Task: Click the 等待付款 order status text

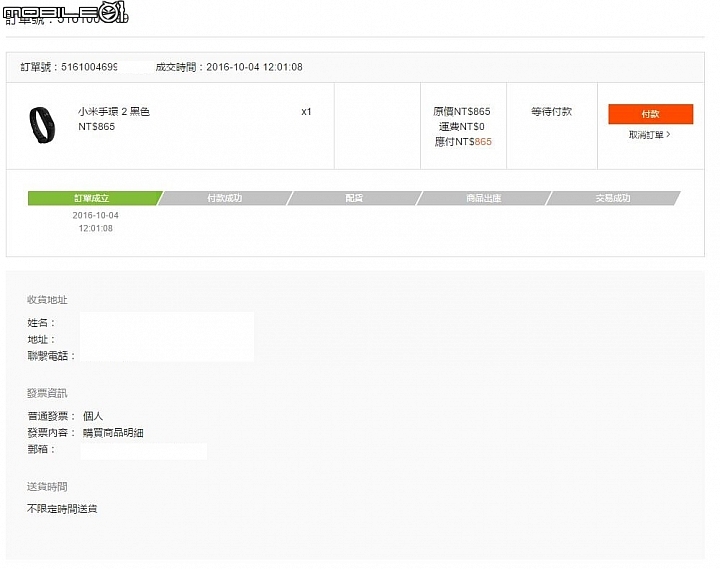Action: pyautogui.click(x=551, y=111)
